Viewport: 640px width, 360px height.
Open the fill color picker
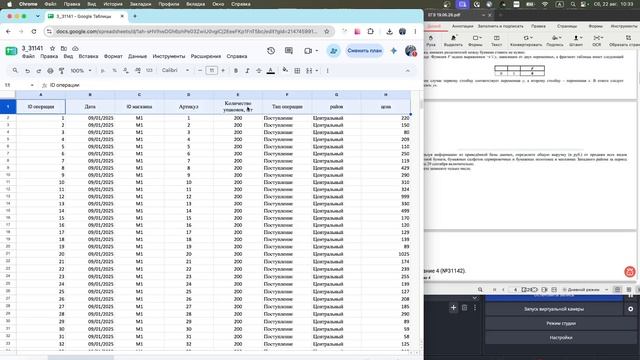(x=285, y=70)
